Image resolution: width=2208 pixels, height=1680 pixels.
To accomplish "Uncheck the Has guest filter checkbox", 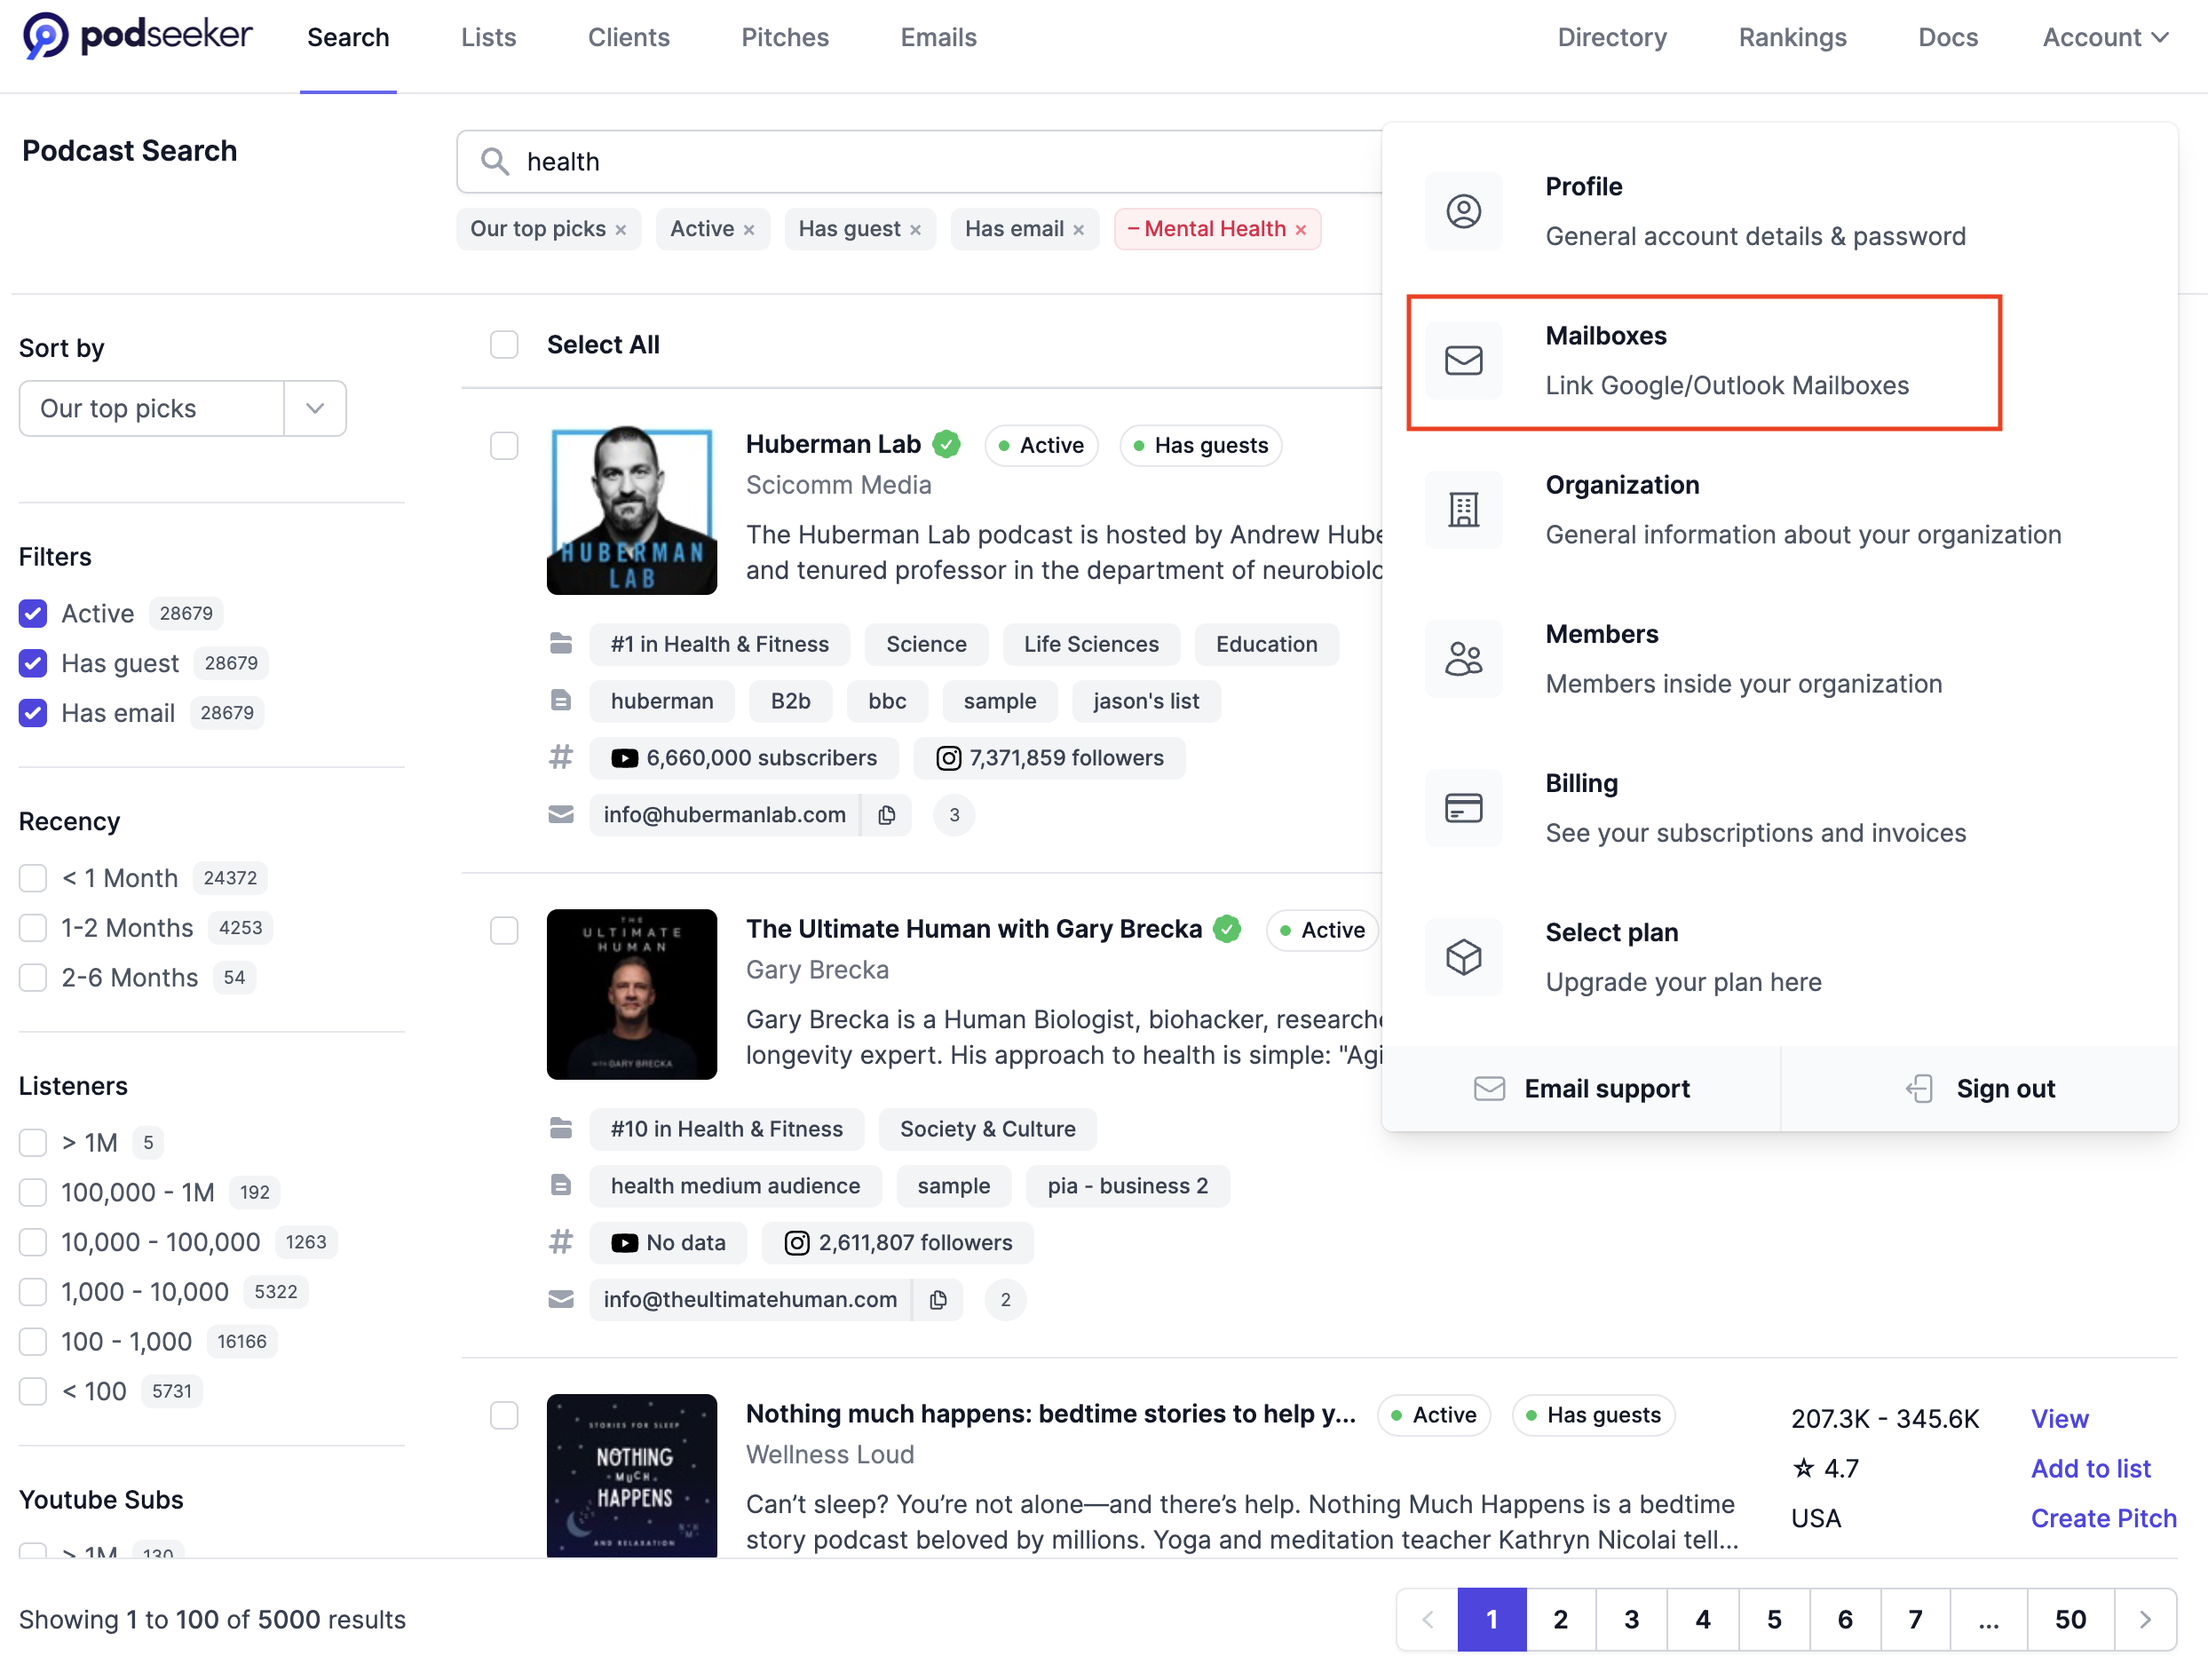I will point(33,663).
